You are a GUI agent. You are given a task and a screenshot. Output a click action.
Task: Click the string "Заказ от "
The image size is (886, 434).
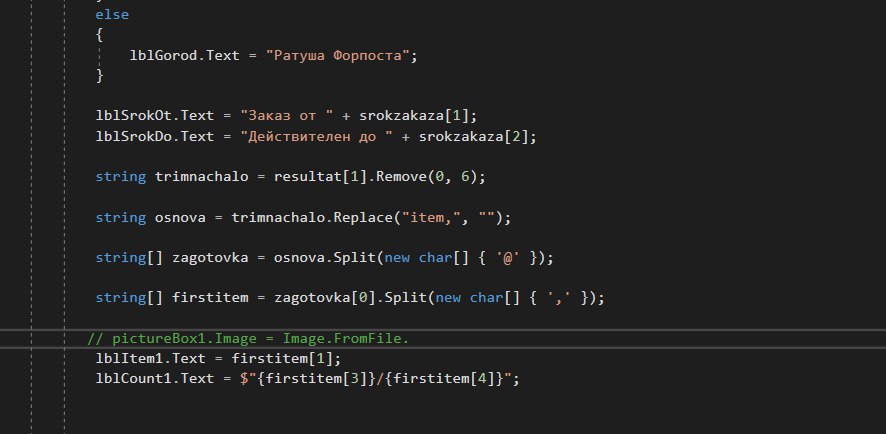tap(287, 115)
